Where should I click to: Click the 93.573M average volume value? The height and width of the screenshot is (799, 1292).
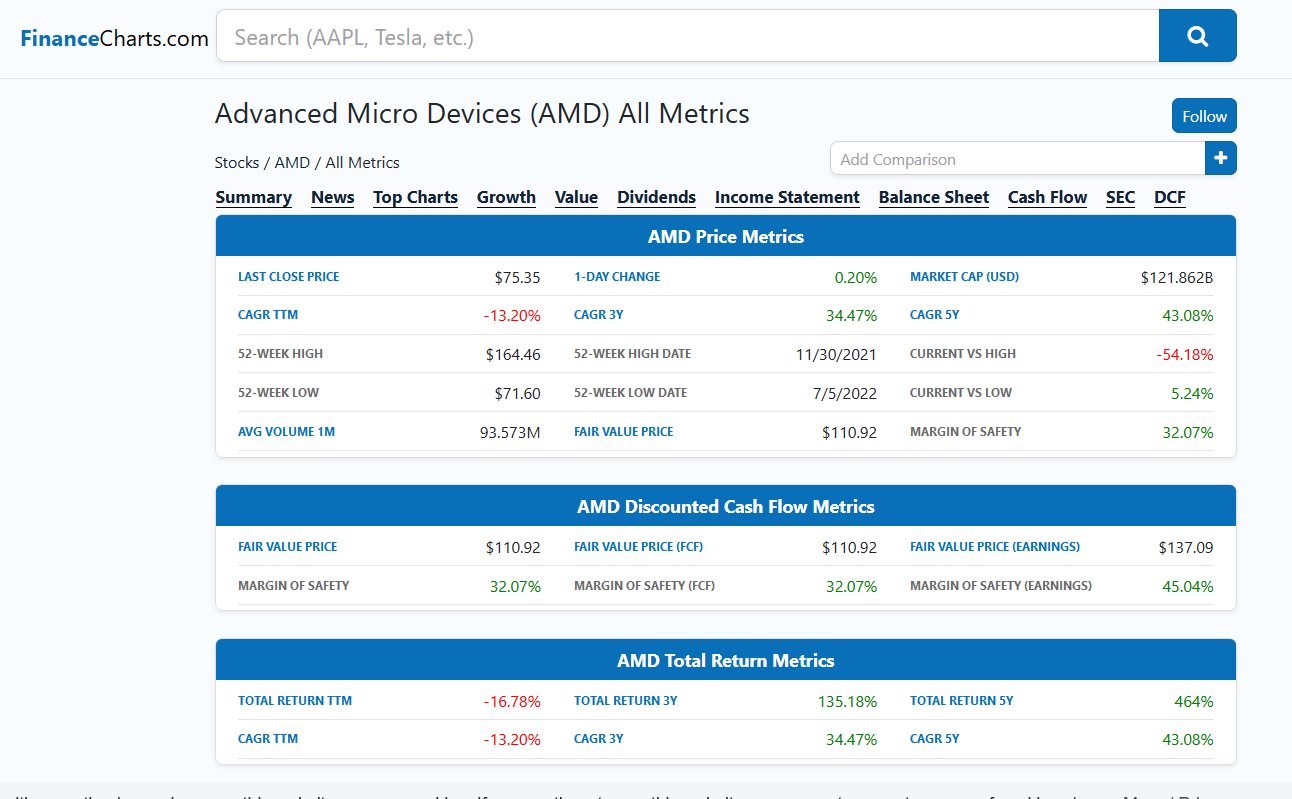click(511, 432)
